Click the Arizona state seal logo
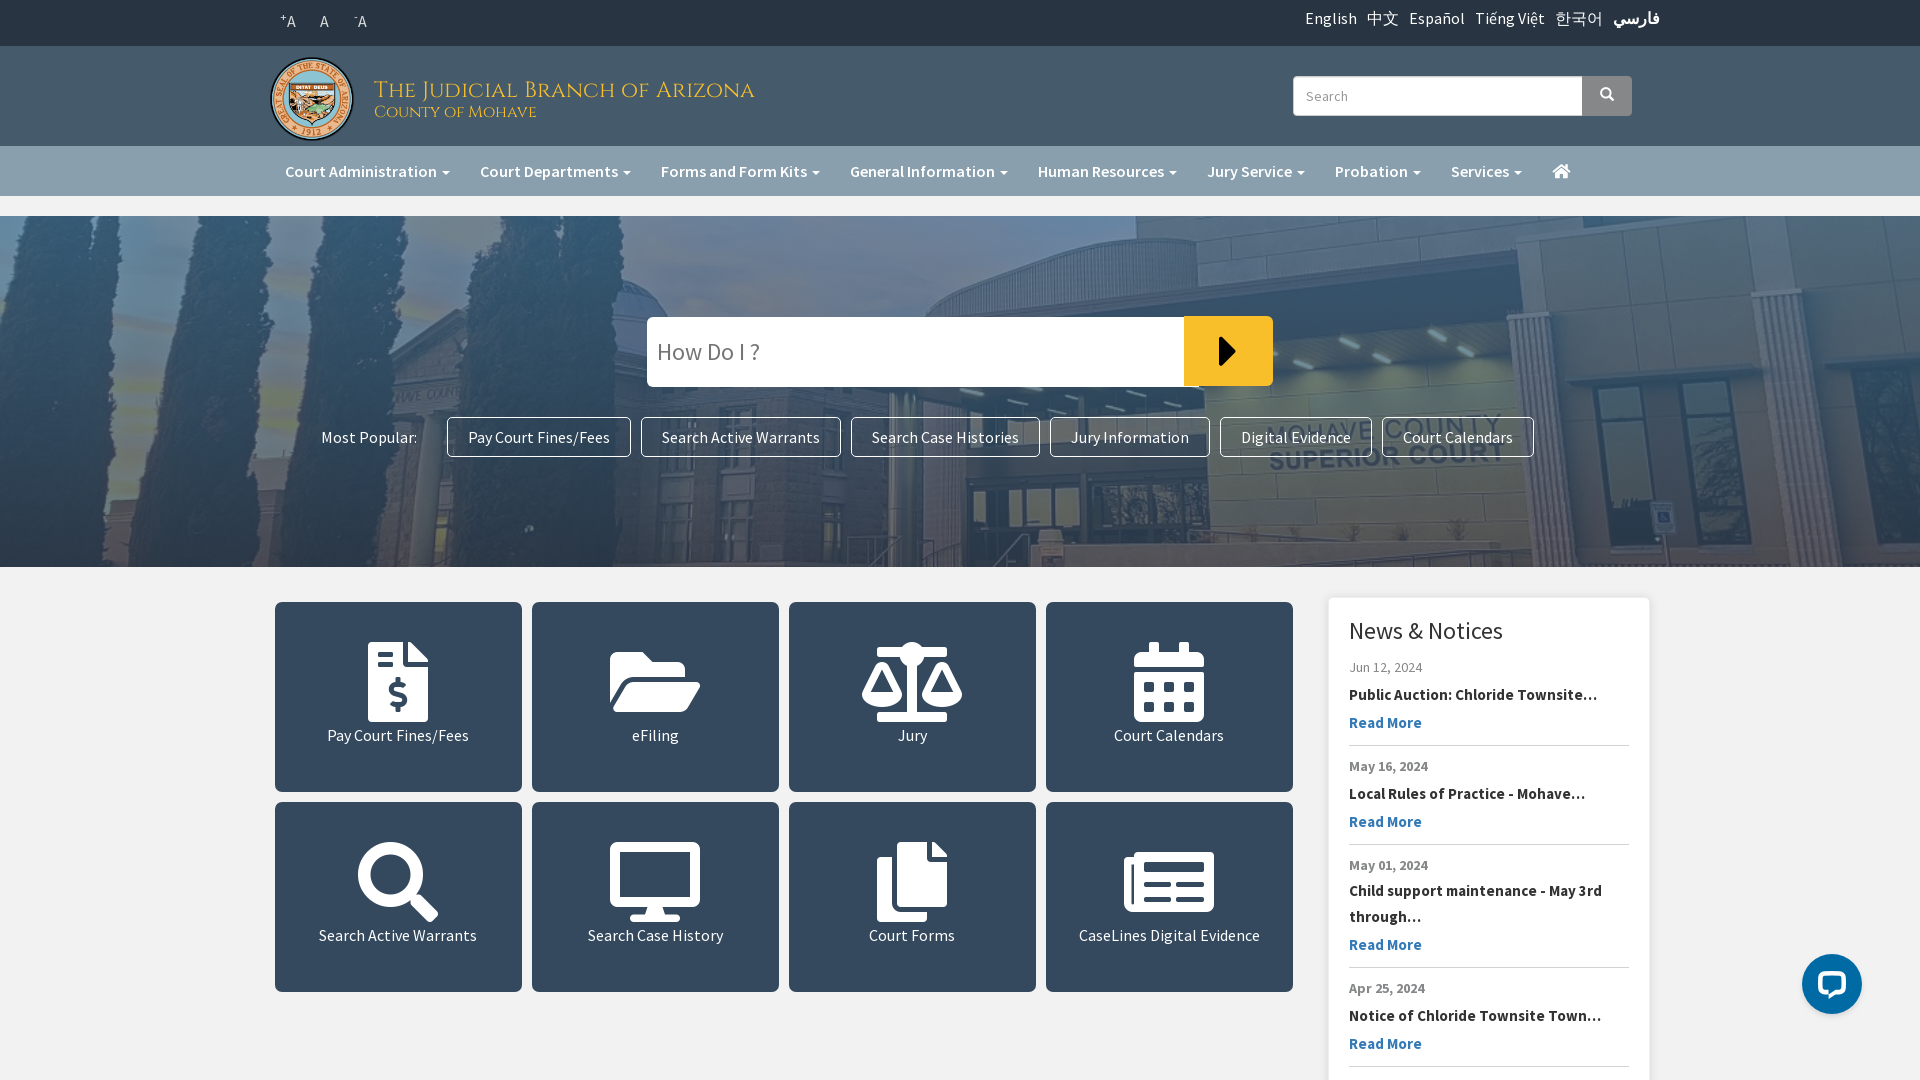The image size is (1920, 1080). pyautogui.click(x=312, y=99)
